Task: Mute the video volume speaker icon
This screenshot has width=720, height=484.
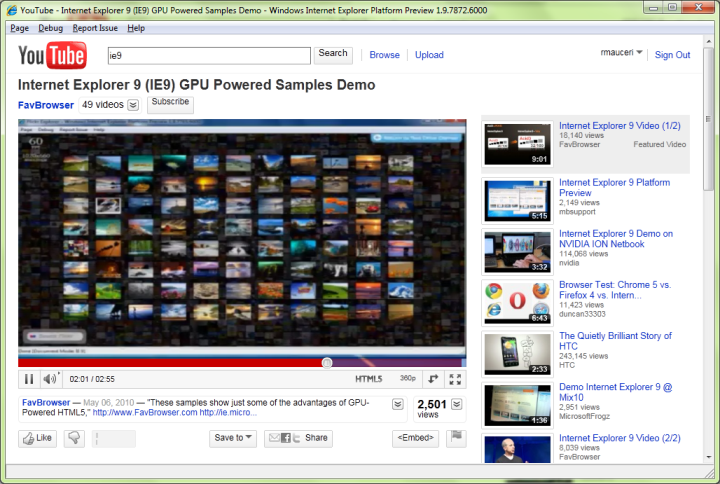Action: click(x=50, y=379)
